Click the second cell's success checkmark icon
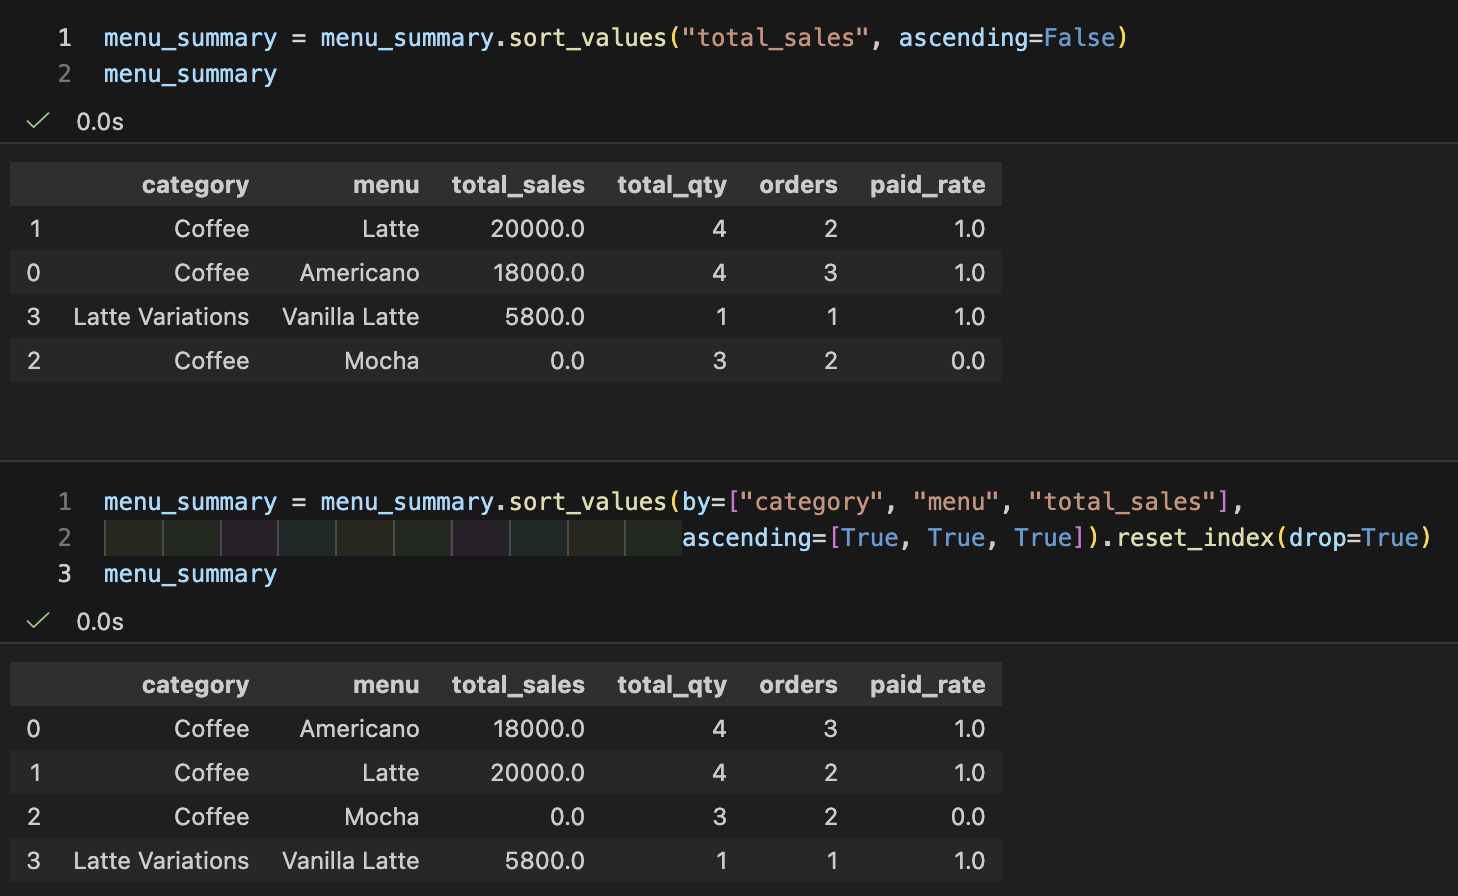This screenshot has width=1458, height=896. pyautogui.click(x=38, y=621)
